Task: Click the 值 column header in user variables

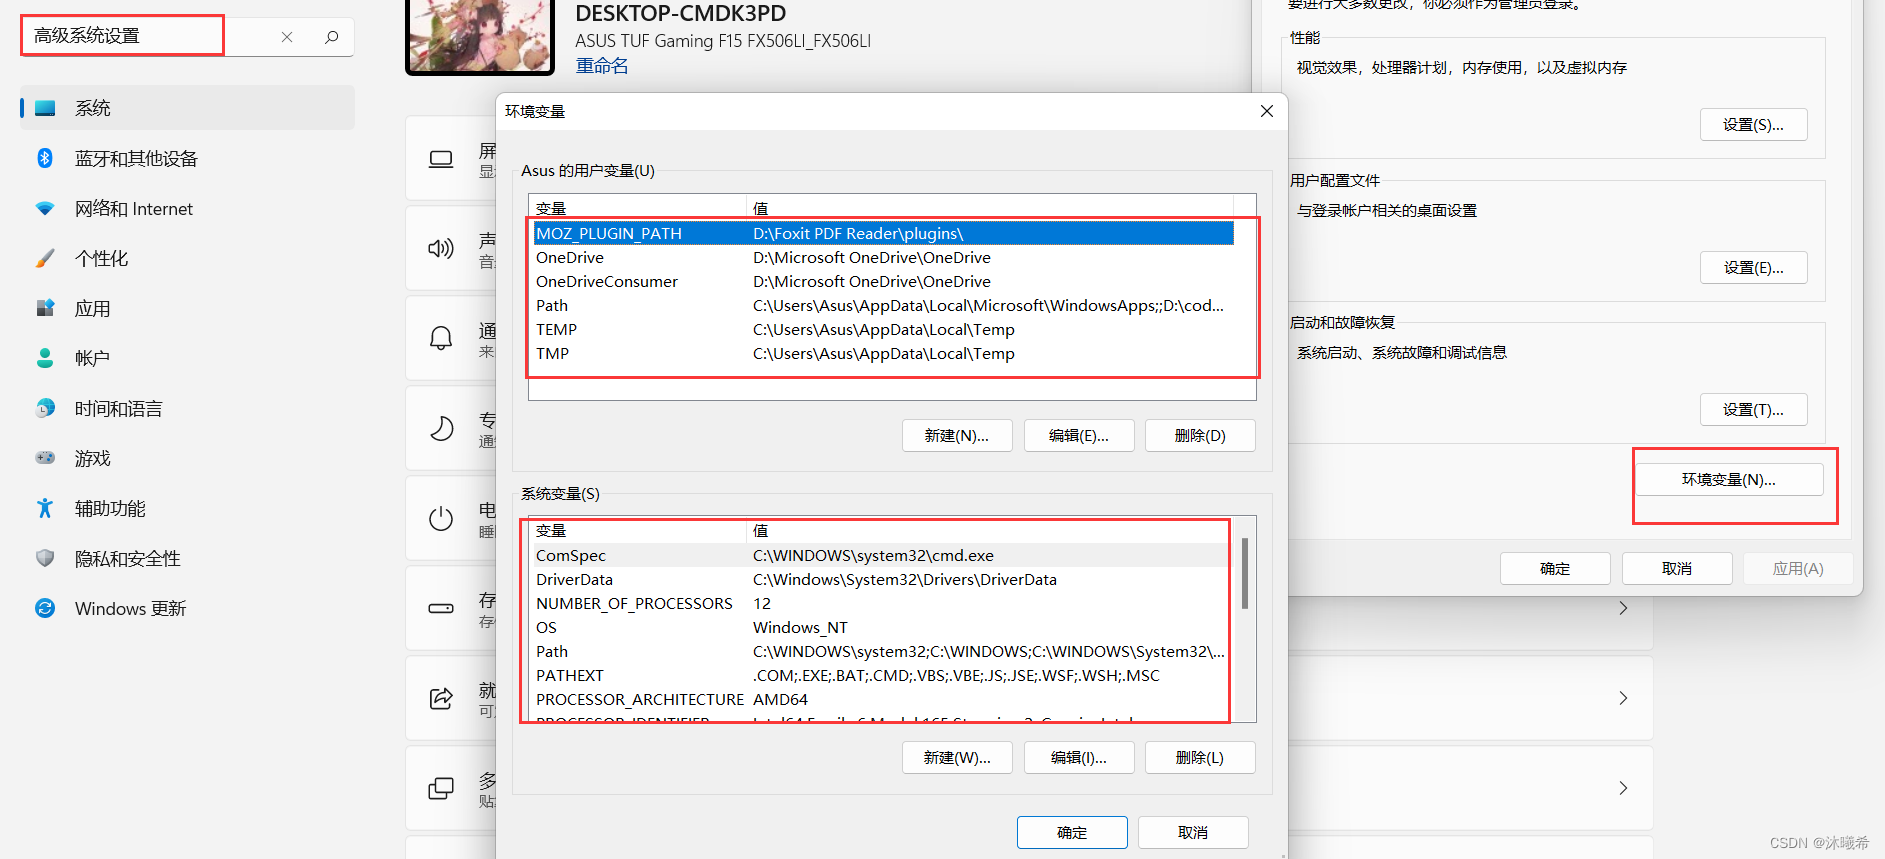Action: (x=990, y=208)
